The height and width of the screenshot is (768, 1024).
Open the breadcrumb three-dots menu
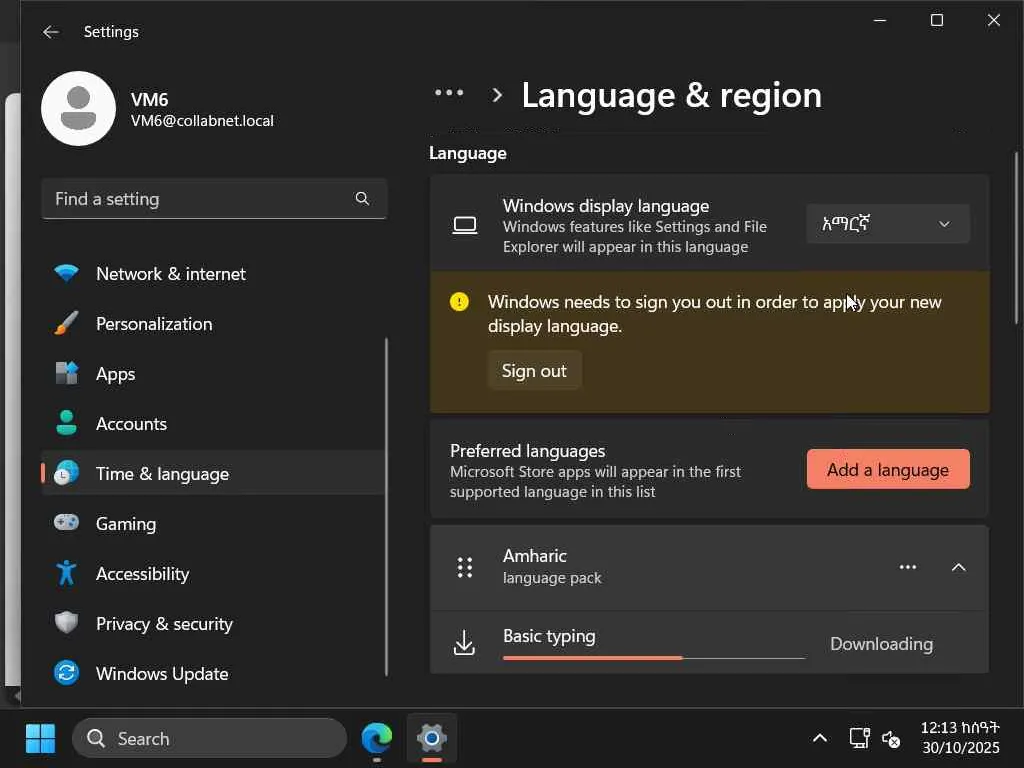449,93
